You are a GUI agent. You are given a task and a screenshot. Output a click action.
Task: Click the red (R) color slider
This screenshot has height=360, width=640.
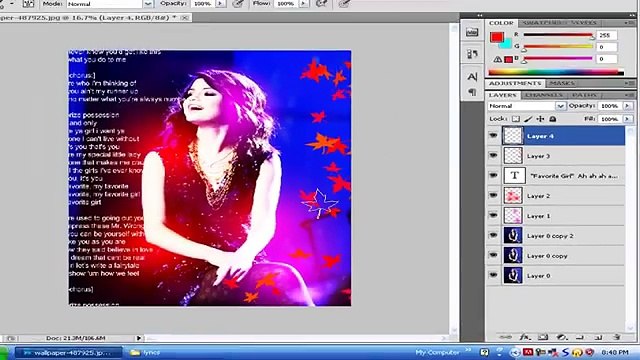coord(558,35)
